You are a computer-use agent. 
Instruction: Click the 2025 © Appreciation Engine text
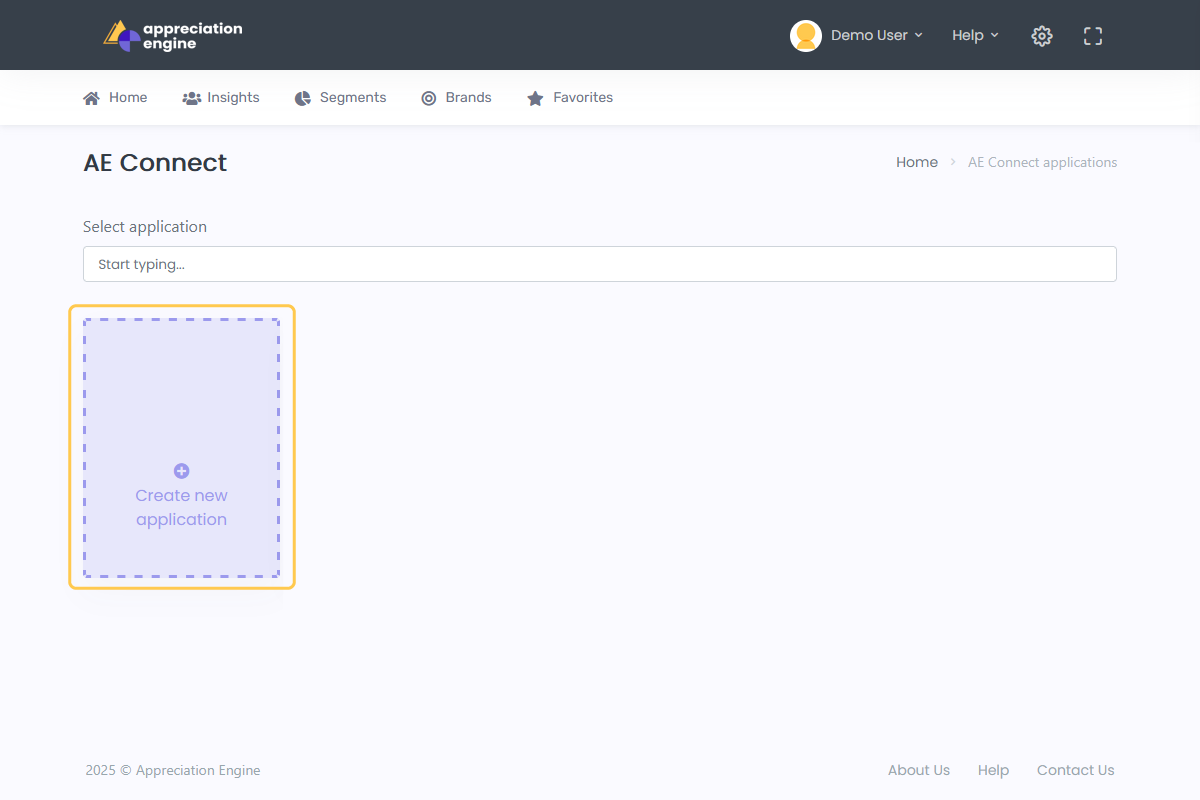point(173,770)
